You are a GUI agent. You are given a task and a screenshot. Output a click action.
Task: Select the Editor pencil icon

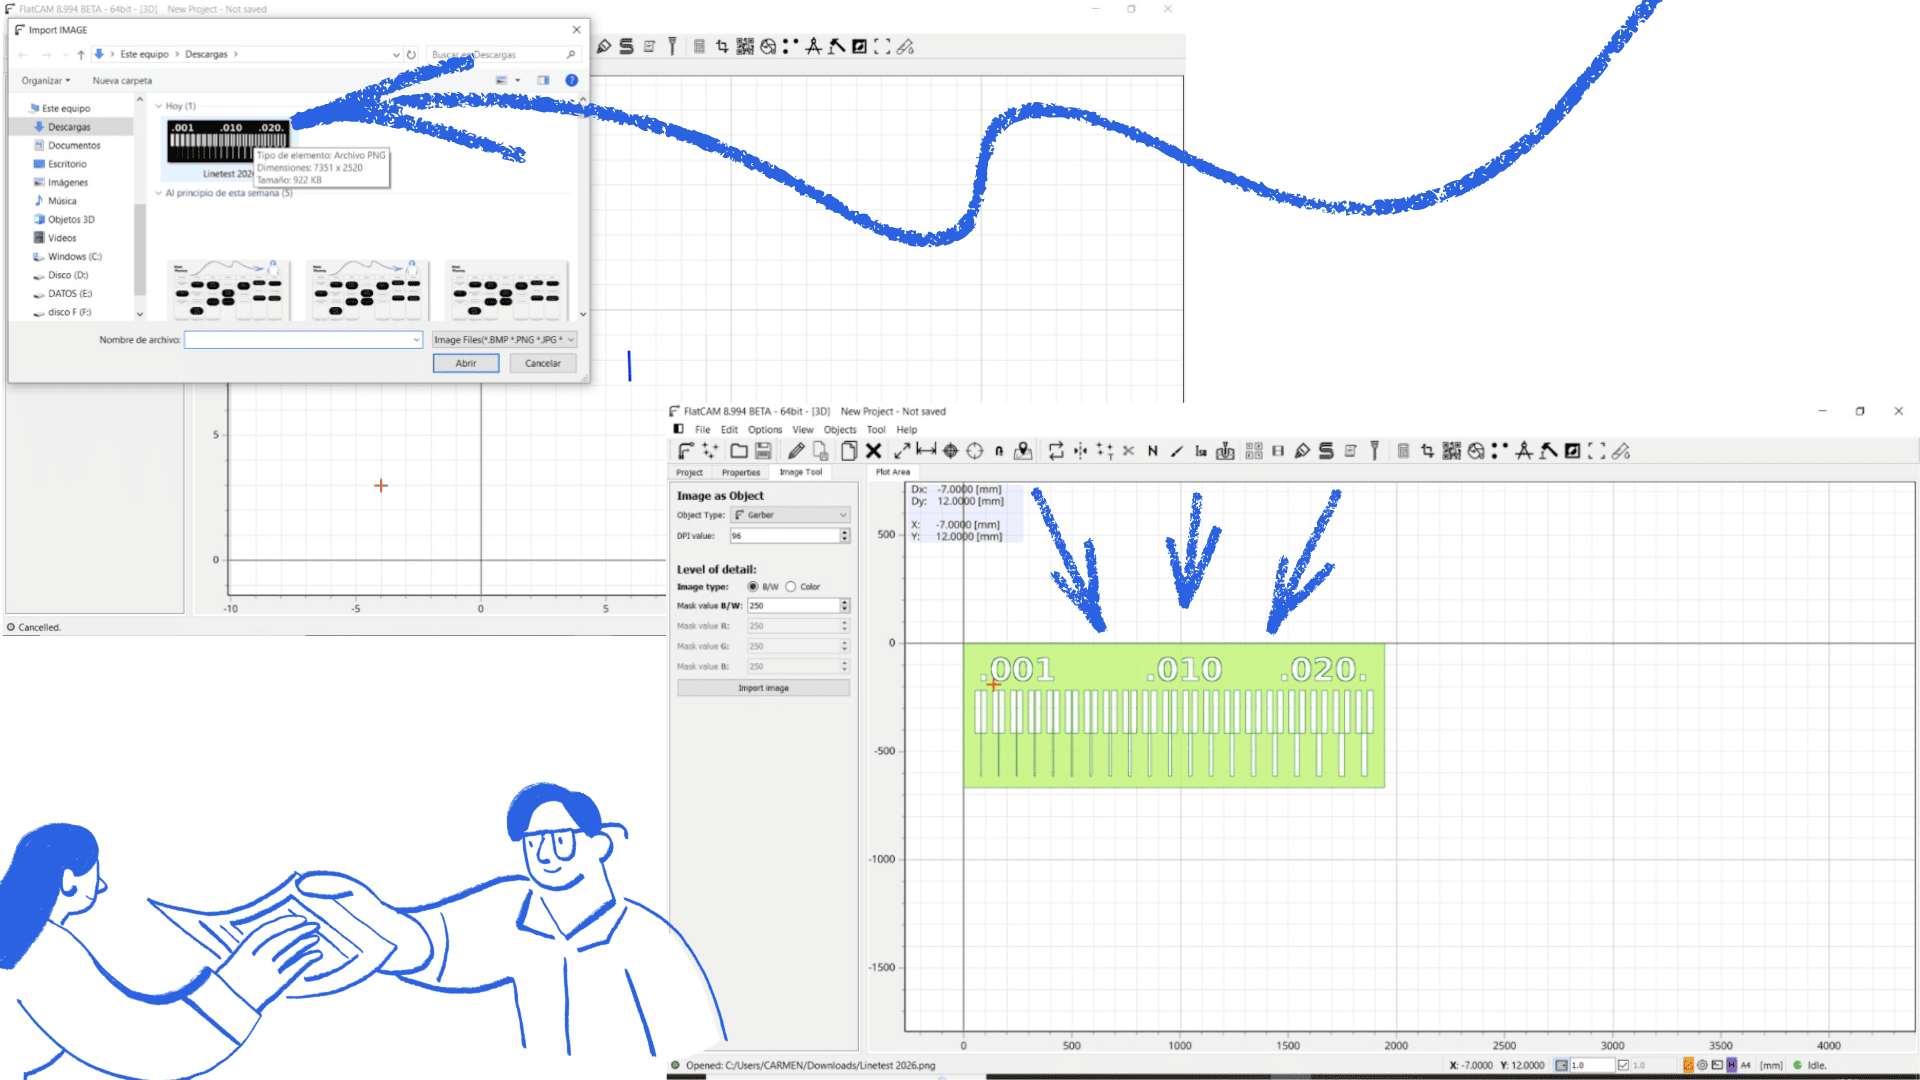pyautogui.click(x=796, y=451)
